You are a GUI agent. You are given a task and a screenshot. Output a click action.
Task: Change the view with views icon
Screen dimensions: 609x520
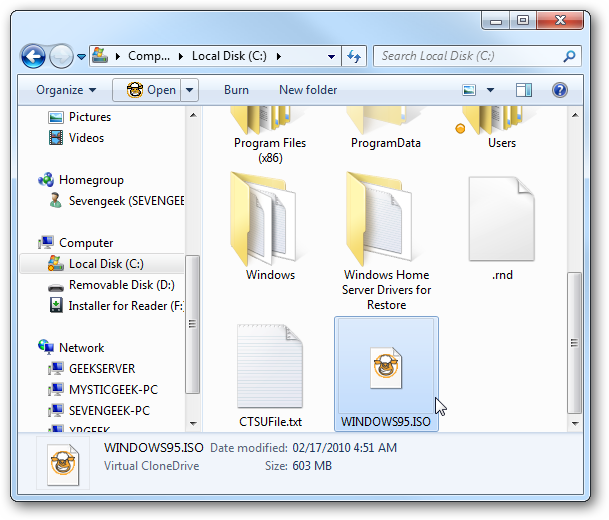[469, 90]
